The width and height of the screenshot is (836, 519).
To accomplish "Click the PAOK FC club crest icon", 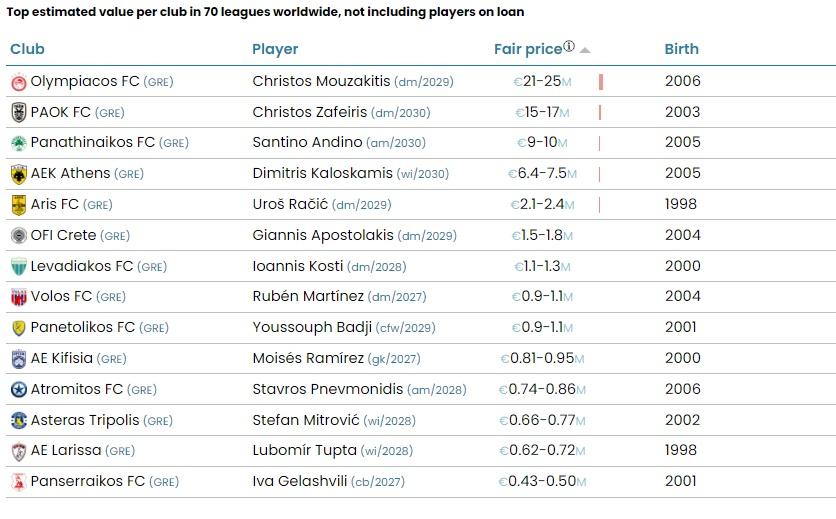I will [x=18, y=113].
